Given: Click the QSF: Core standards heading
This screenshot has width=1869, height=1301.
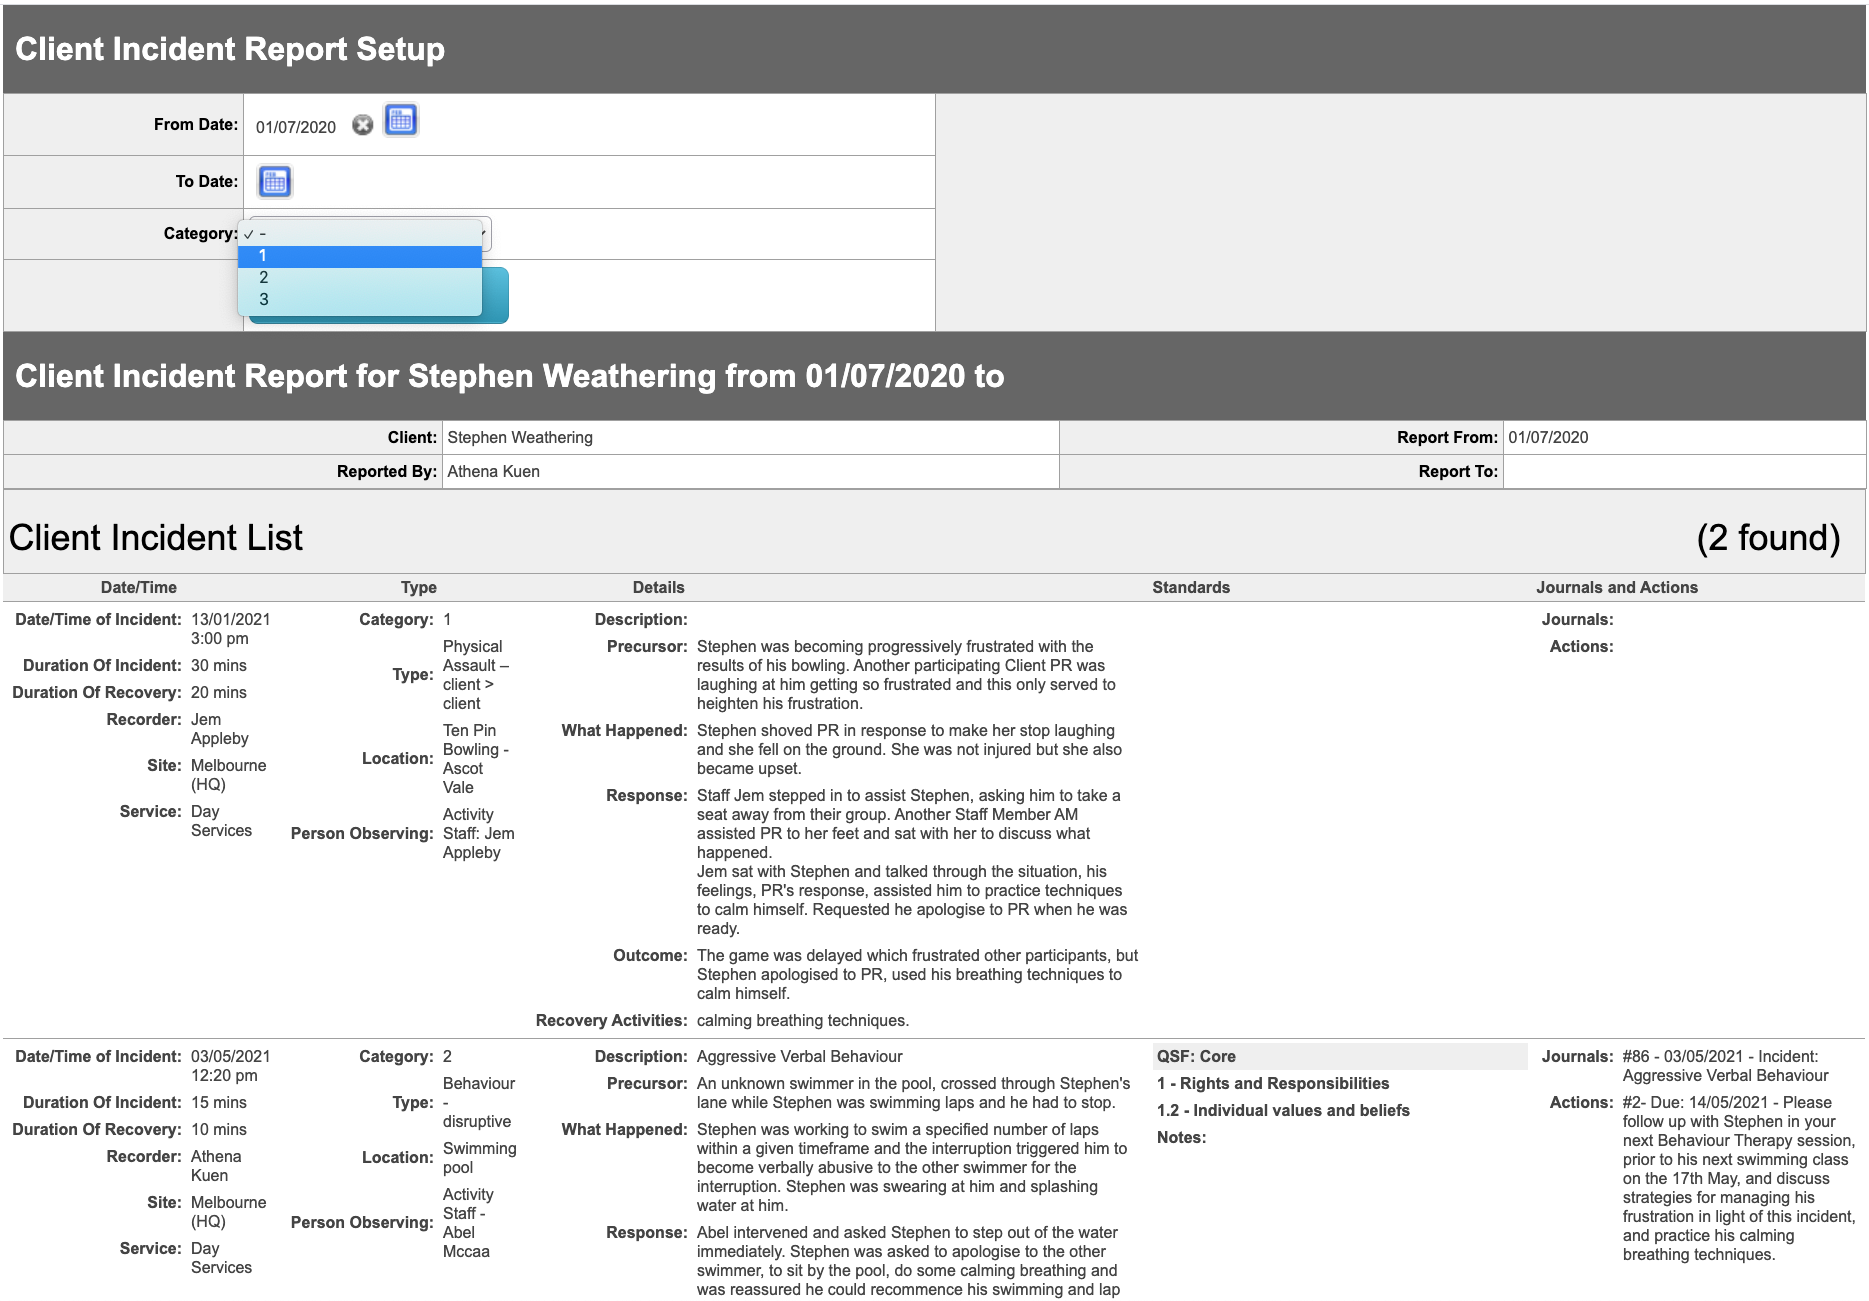Looking at the screenshot, I should pos(1196,1056).
